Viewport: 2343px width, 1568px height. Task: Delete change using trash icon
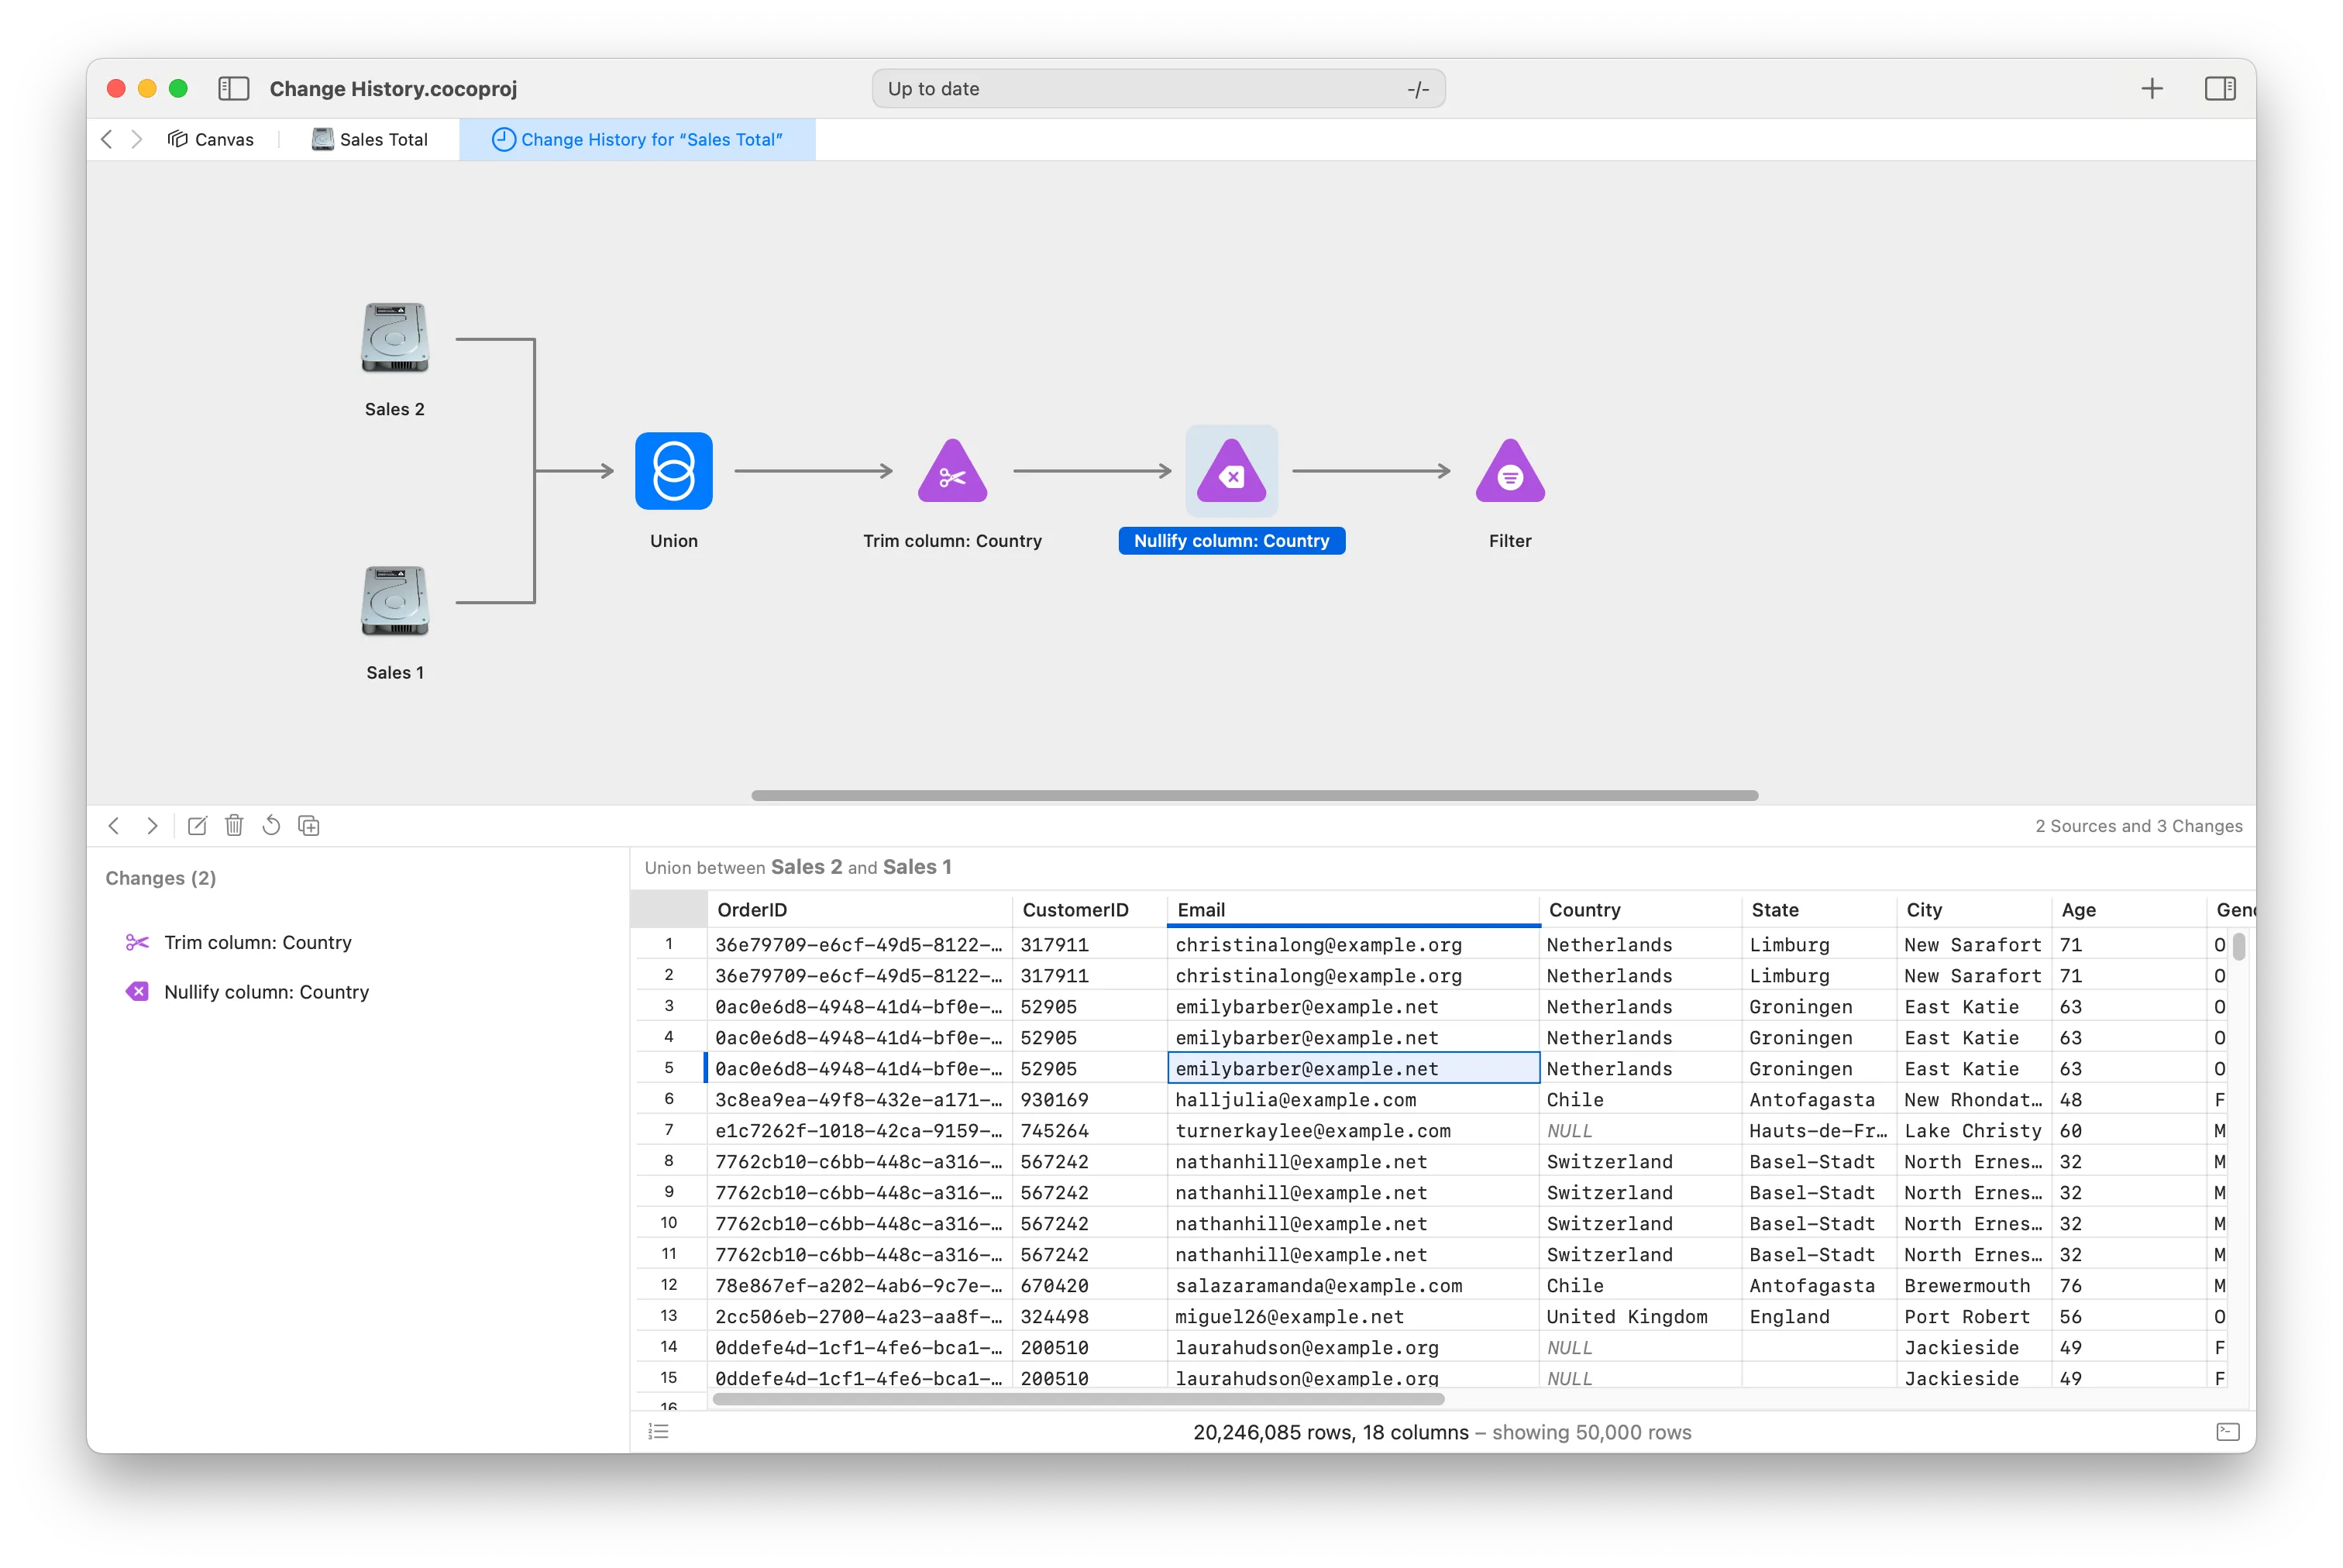234,826
